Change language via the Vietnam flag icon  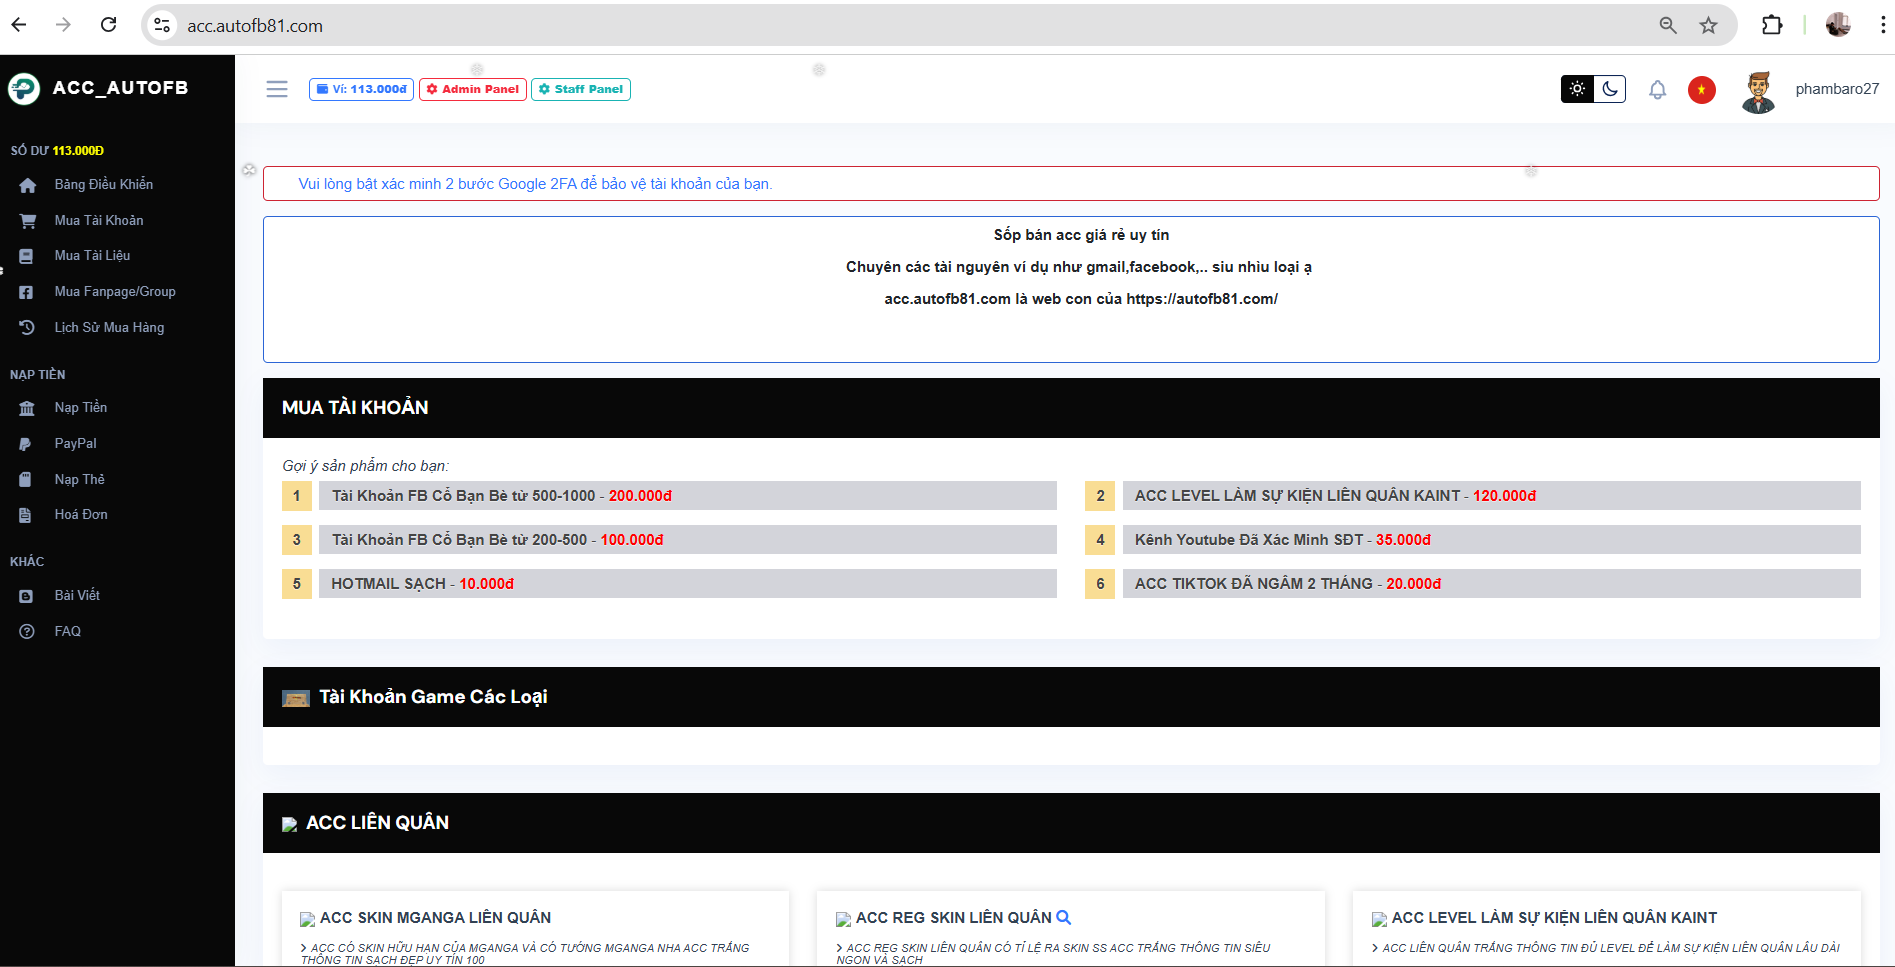point(1702,90)
